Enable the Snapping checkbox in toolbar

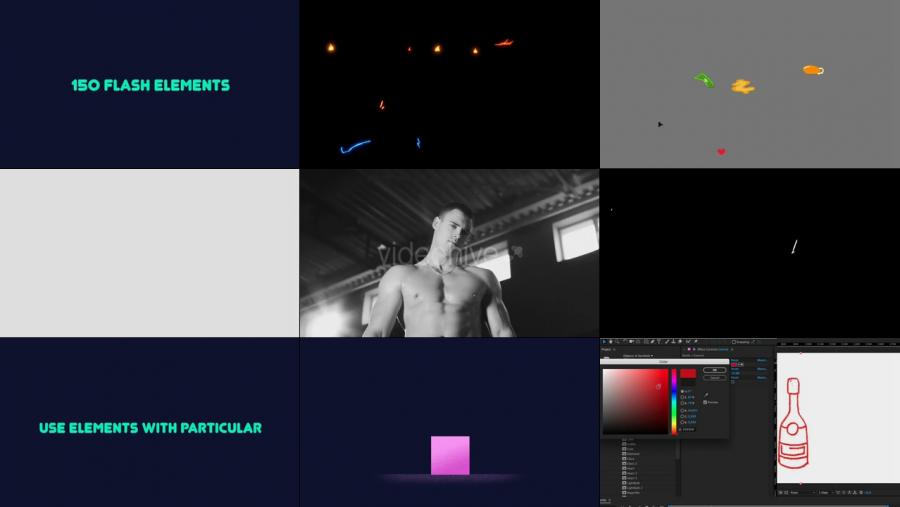(733, 342)
